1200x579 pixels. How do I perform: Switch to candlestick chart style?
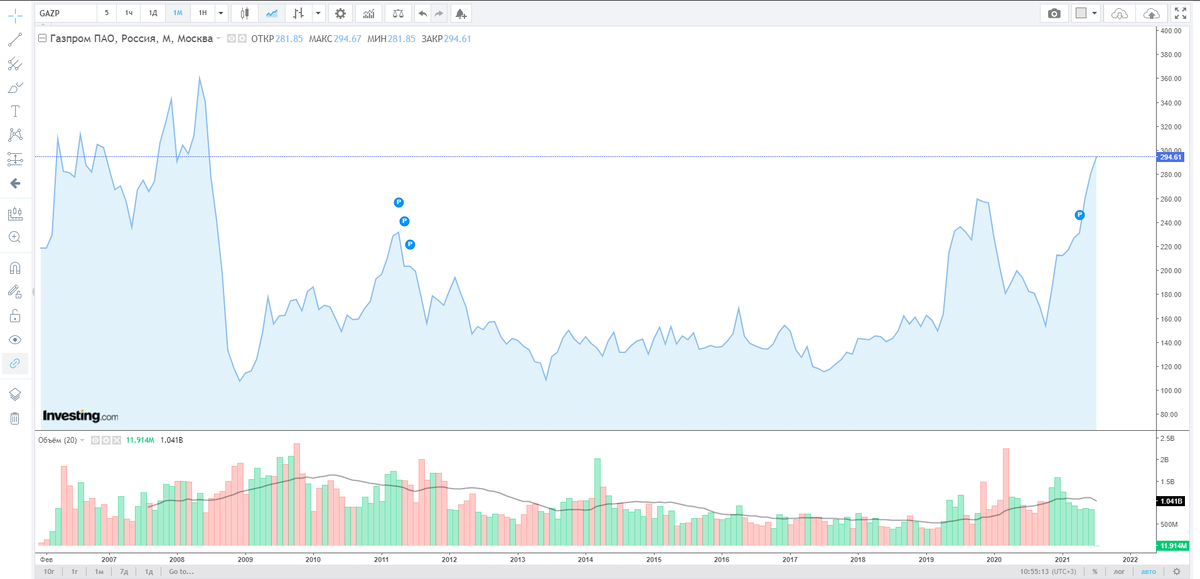[x=246, y=13]
